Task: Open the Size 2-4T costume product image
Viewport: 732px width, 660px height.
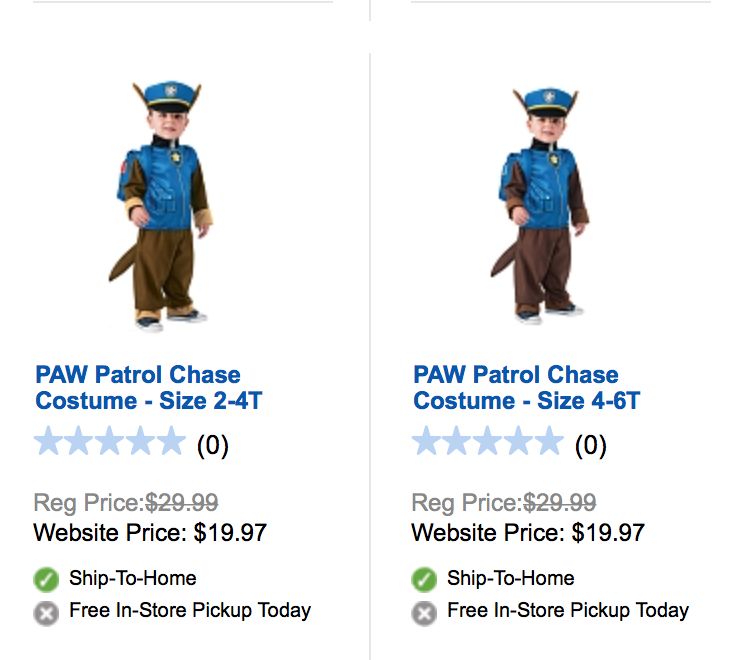Action: [x=161, y=205]
